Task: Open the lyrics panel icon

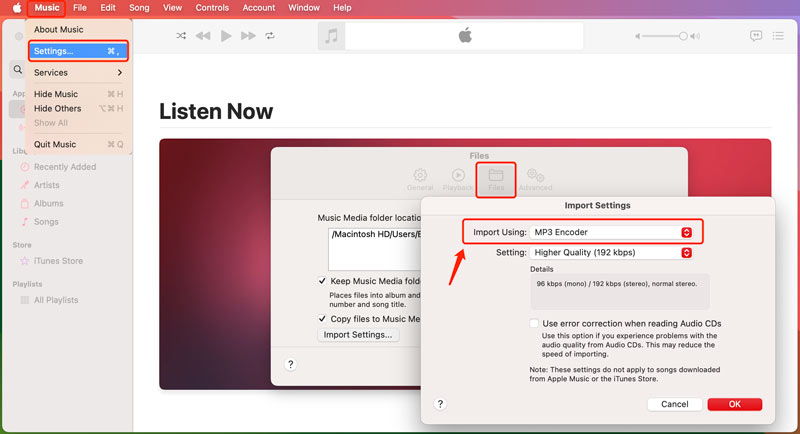Action: tap(757, 36)
